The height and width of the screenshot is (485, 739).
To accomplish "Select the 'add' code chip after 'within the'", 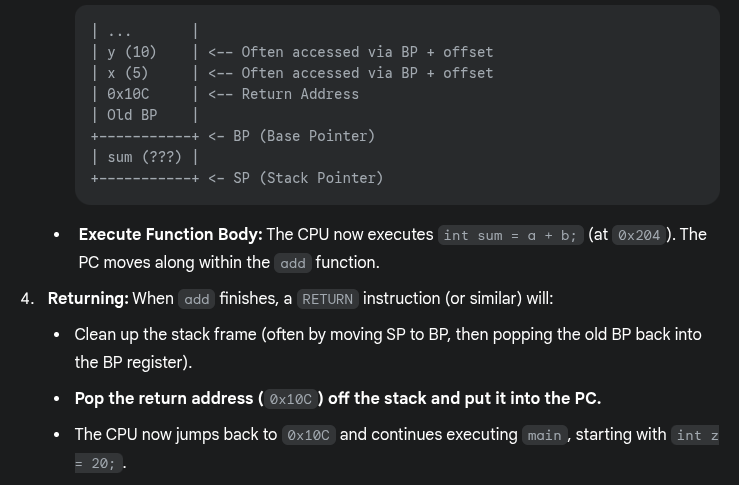I will coord(293,263).
